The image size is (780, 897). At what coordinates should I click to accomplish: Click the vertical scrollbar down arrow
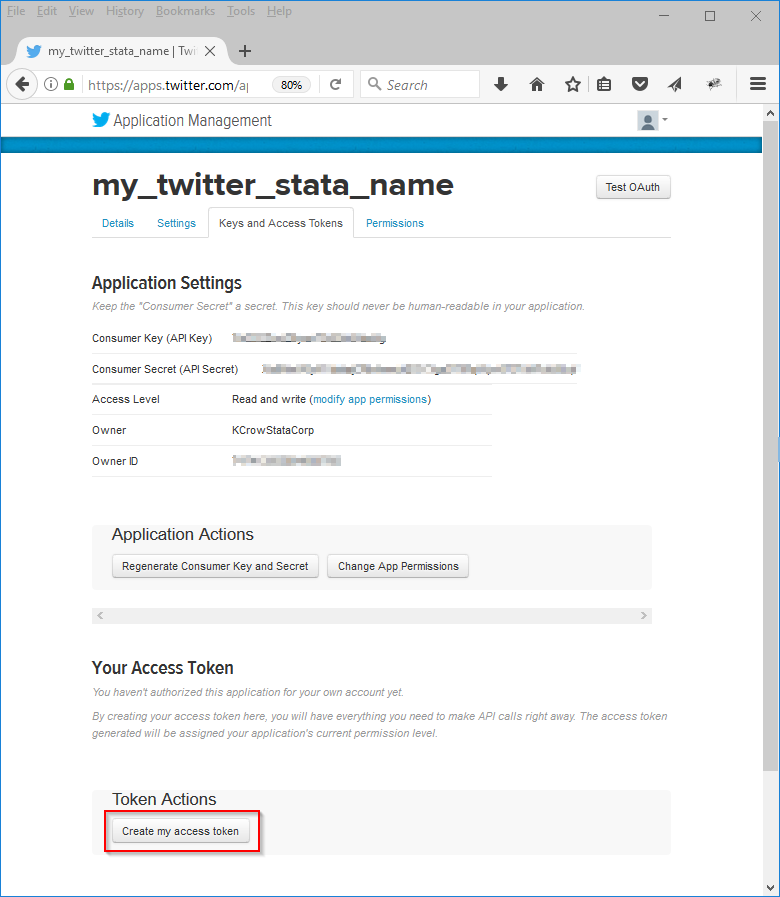coord(770,888)
